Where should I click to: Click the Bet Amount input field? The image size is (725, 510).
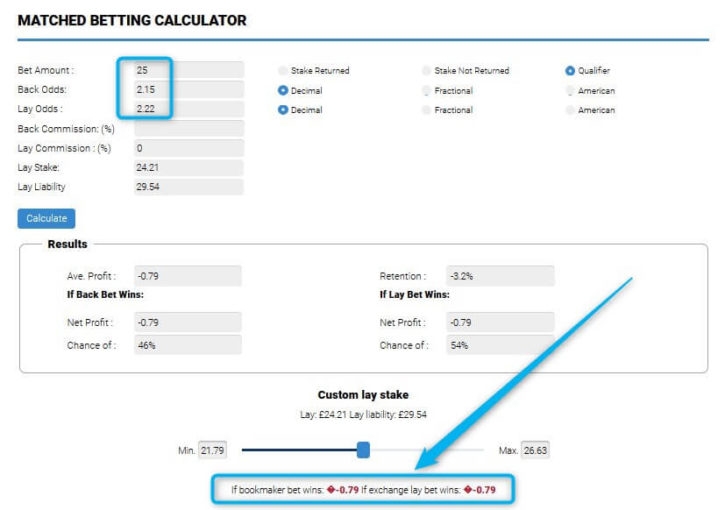tap(188, 70)
